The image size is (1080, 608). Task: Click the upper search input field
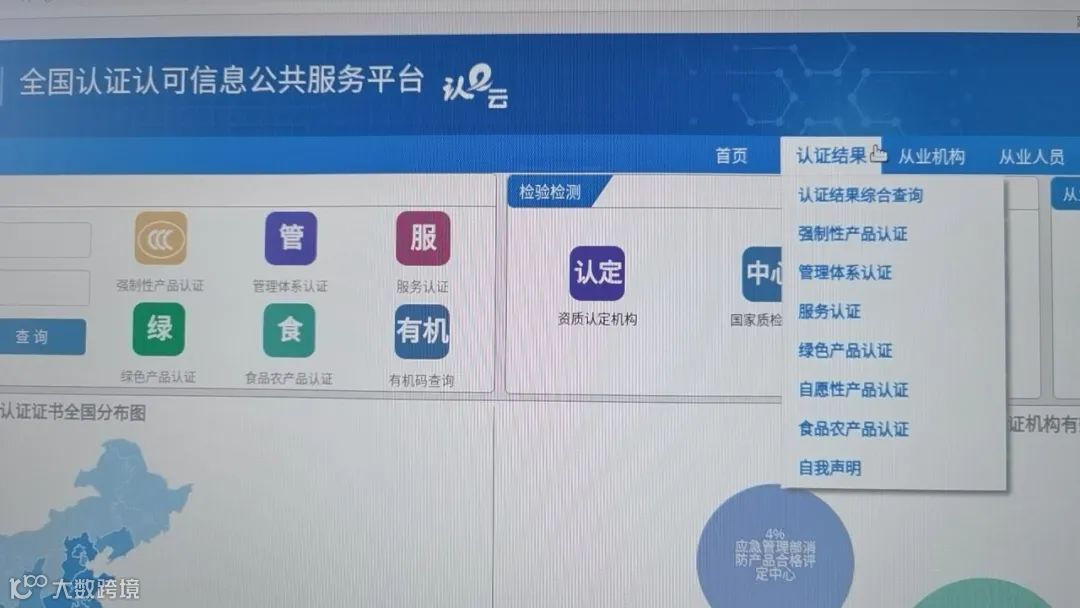pyautogui.click(x=44, y=240)
